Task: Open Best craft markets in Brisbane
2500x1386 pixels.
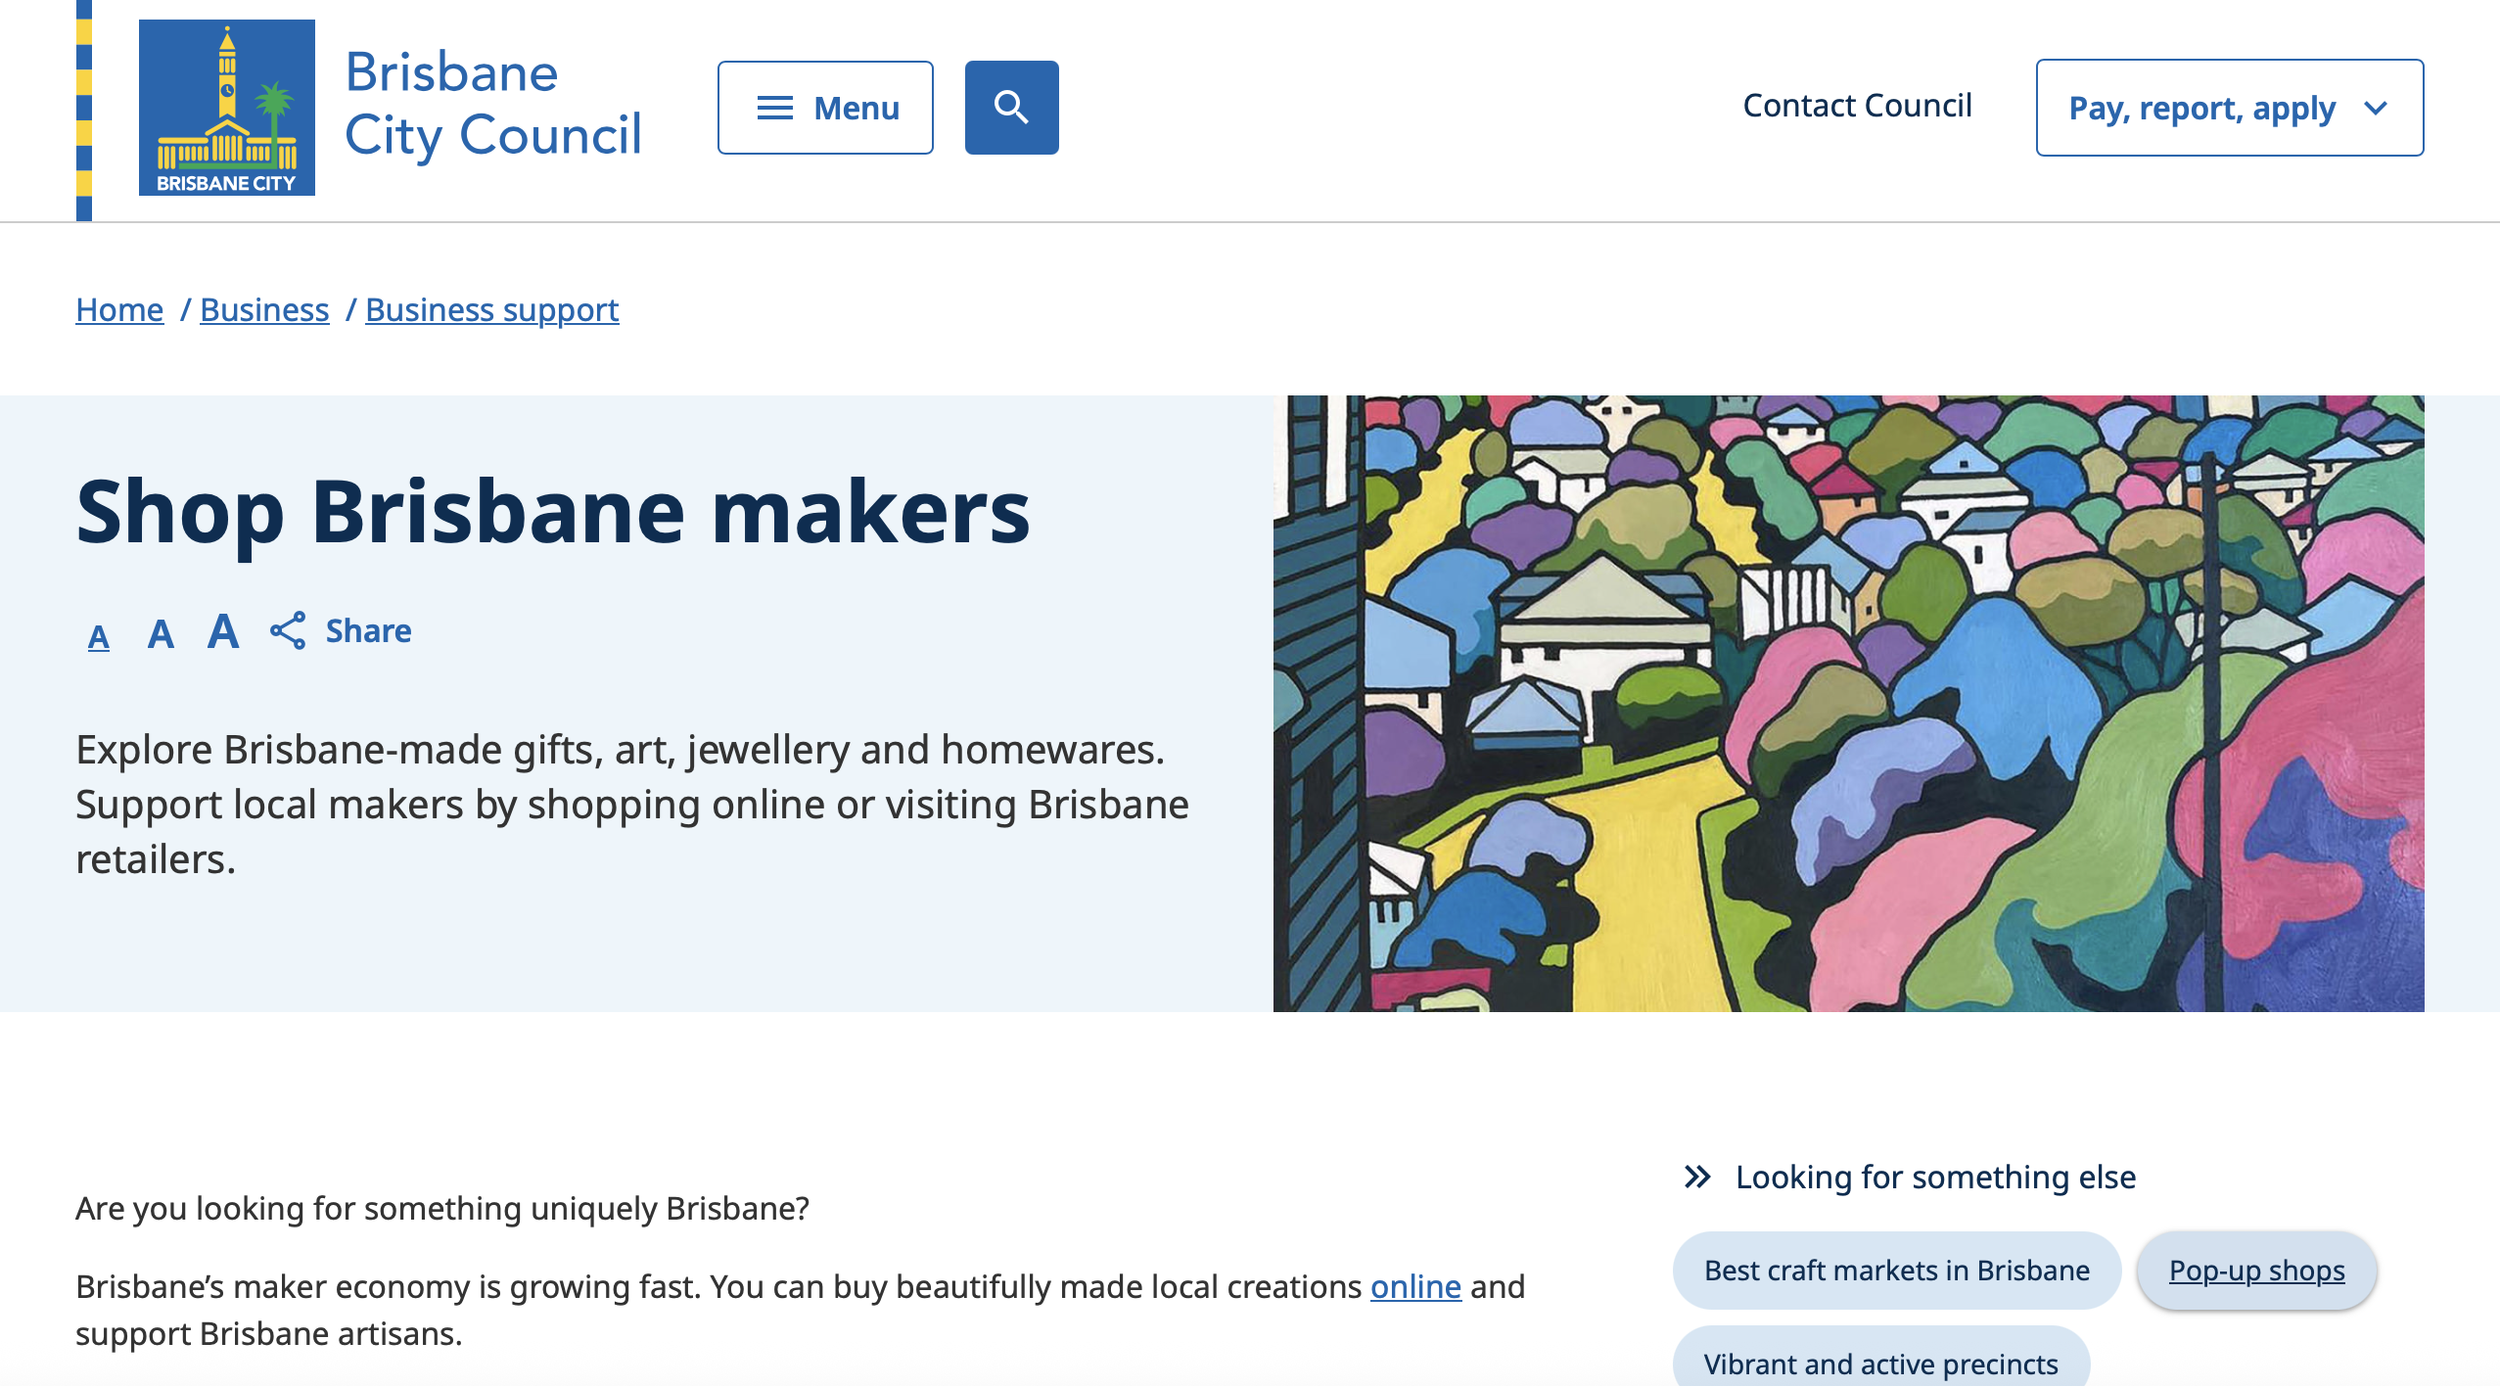Action: click(1895, 1269)
